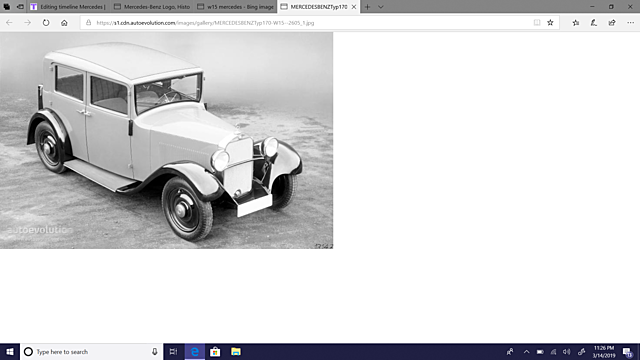
Task: Activate Cortana microphone voice search
Action: 155,352
